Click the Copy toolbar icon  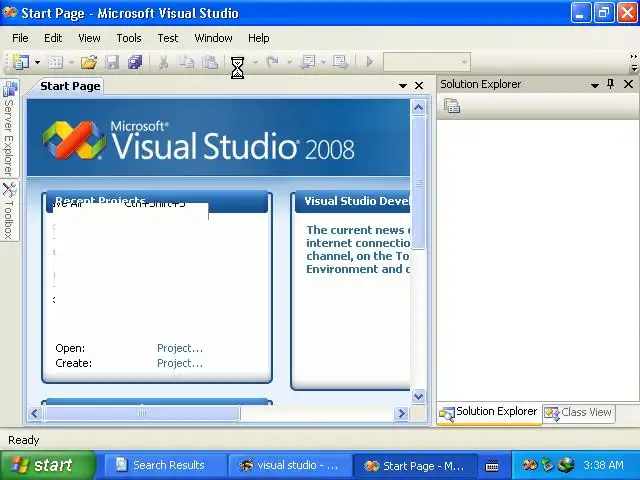click(x=187, y=62)
